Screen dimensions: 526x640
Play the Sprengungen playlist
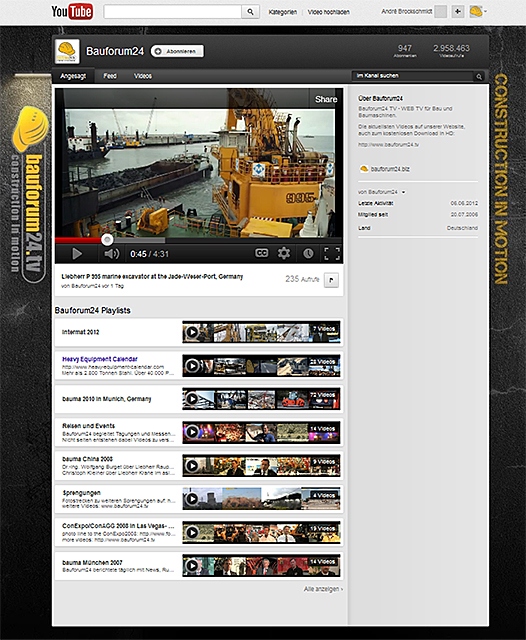tap(192, 499)
